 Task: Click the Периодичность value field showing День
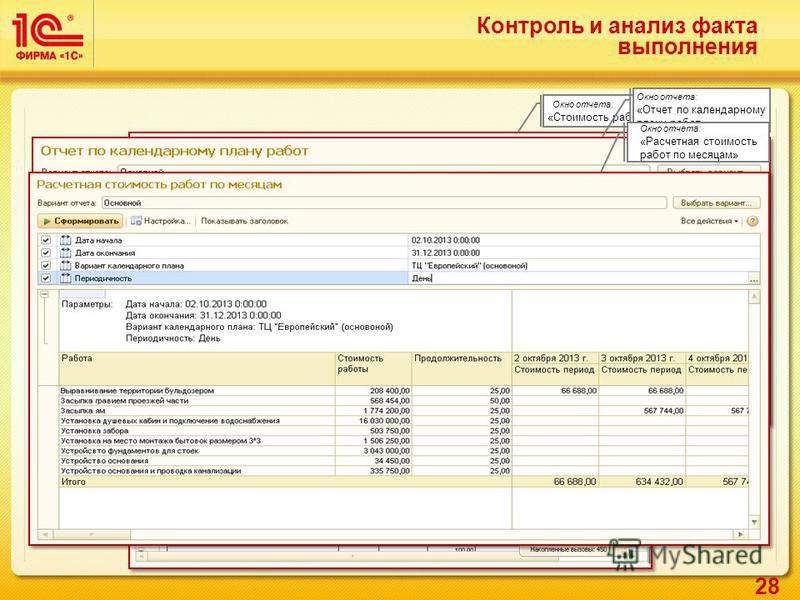tap(579, 278)
